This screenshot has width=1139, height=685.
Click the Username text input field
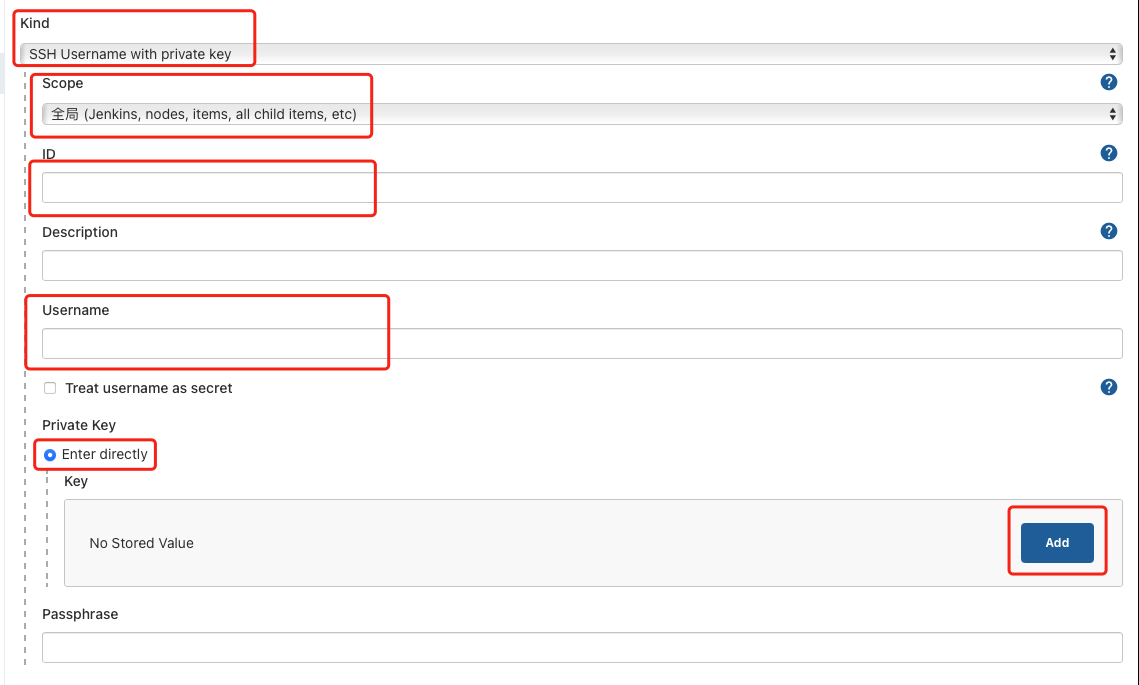click(x=582, y=344)
